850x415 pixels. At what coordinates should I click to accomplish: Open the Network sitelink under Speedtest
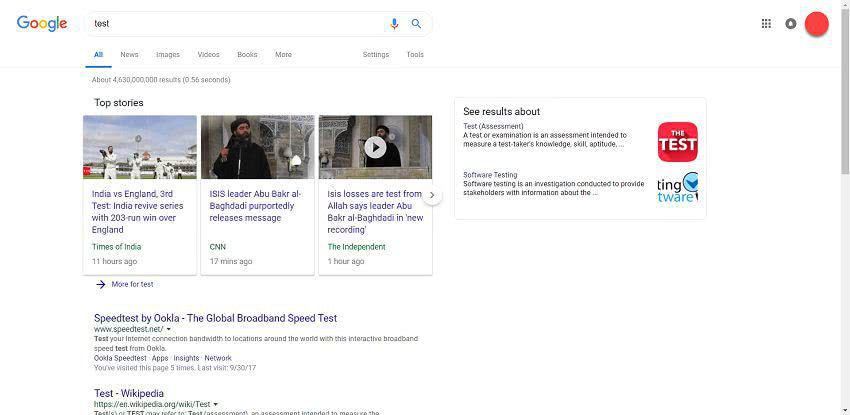[x=218, y=358]
